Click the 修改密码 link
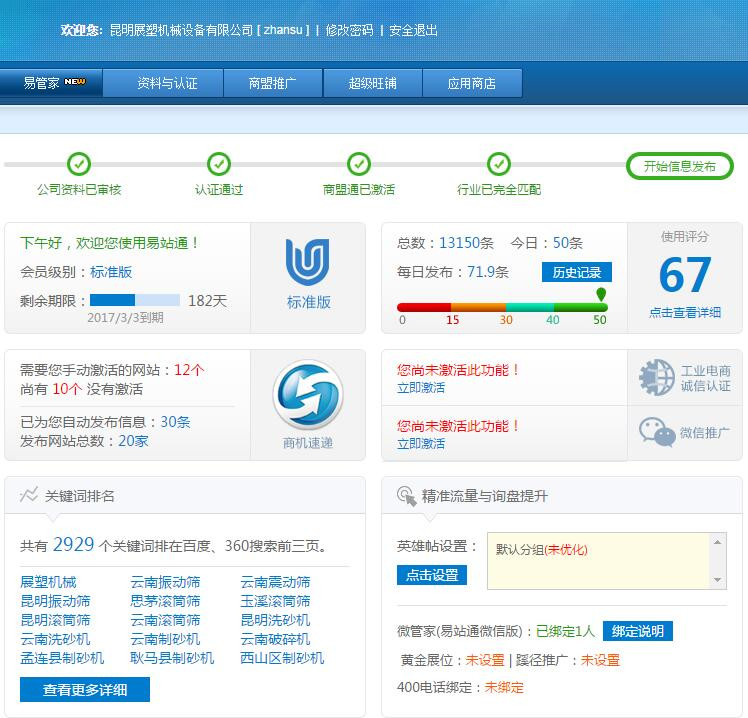 pos(349,30)
